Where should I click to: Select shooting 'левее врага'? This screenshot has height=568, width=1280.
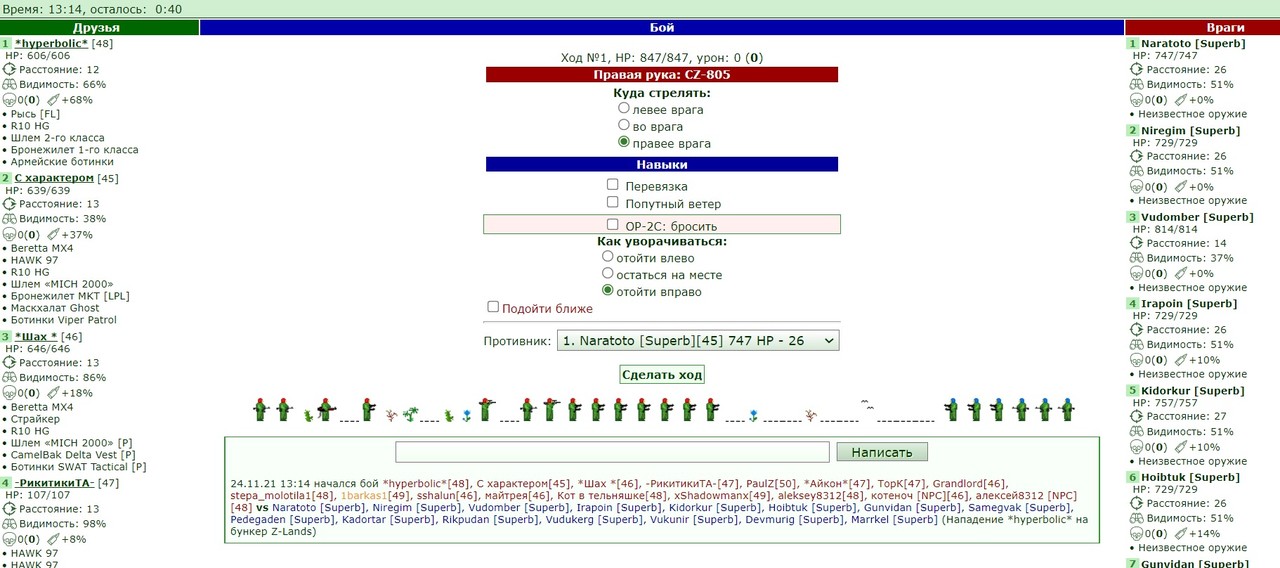pos(624,108)
